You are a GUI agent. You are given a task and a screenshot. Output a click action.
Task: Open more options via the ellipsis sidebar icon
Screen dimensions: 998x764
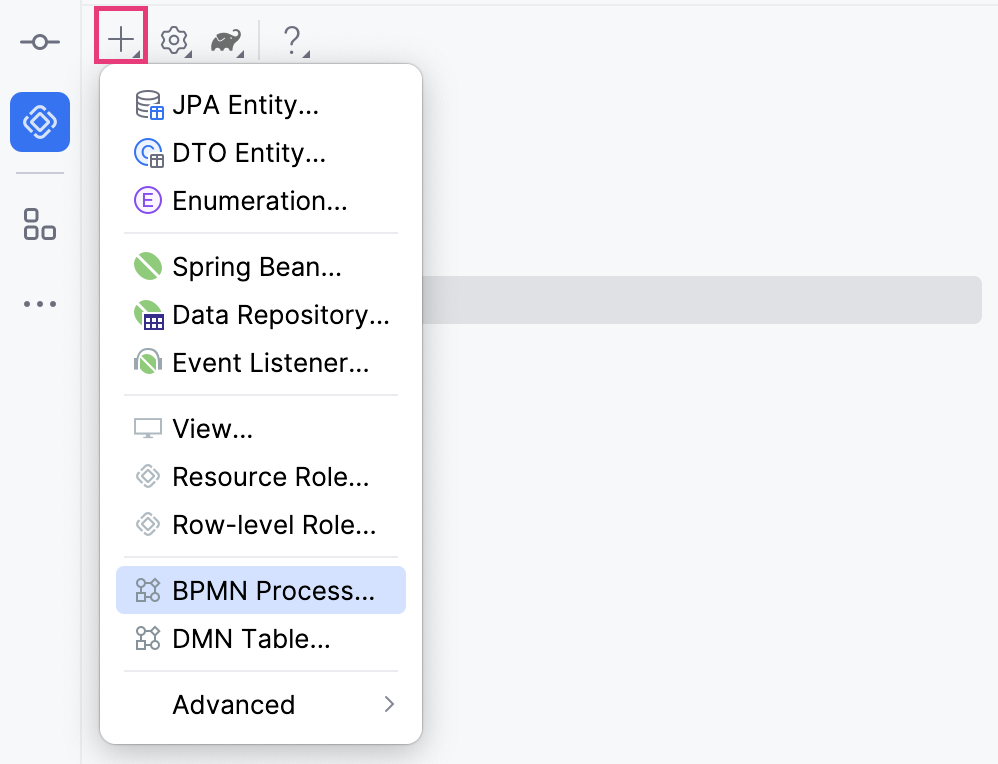[40, 303]
